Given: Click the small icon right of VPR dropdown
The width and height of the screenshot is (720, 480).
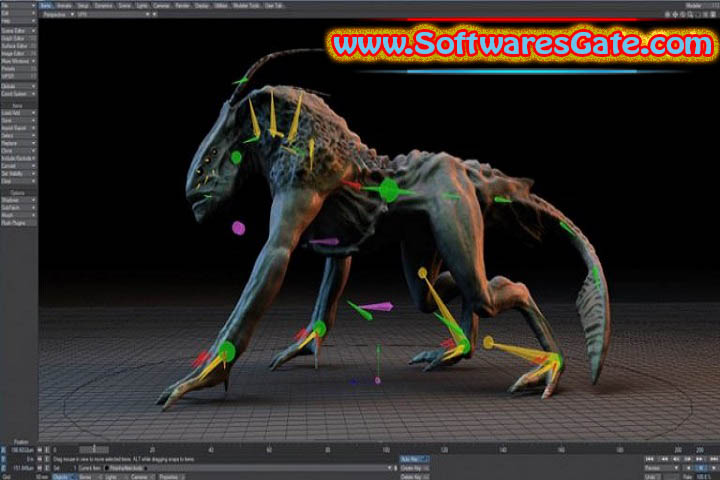Looking at the screenshot, I should click(155, 14).
